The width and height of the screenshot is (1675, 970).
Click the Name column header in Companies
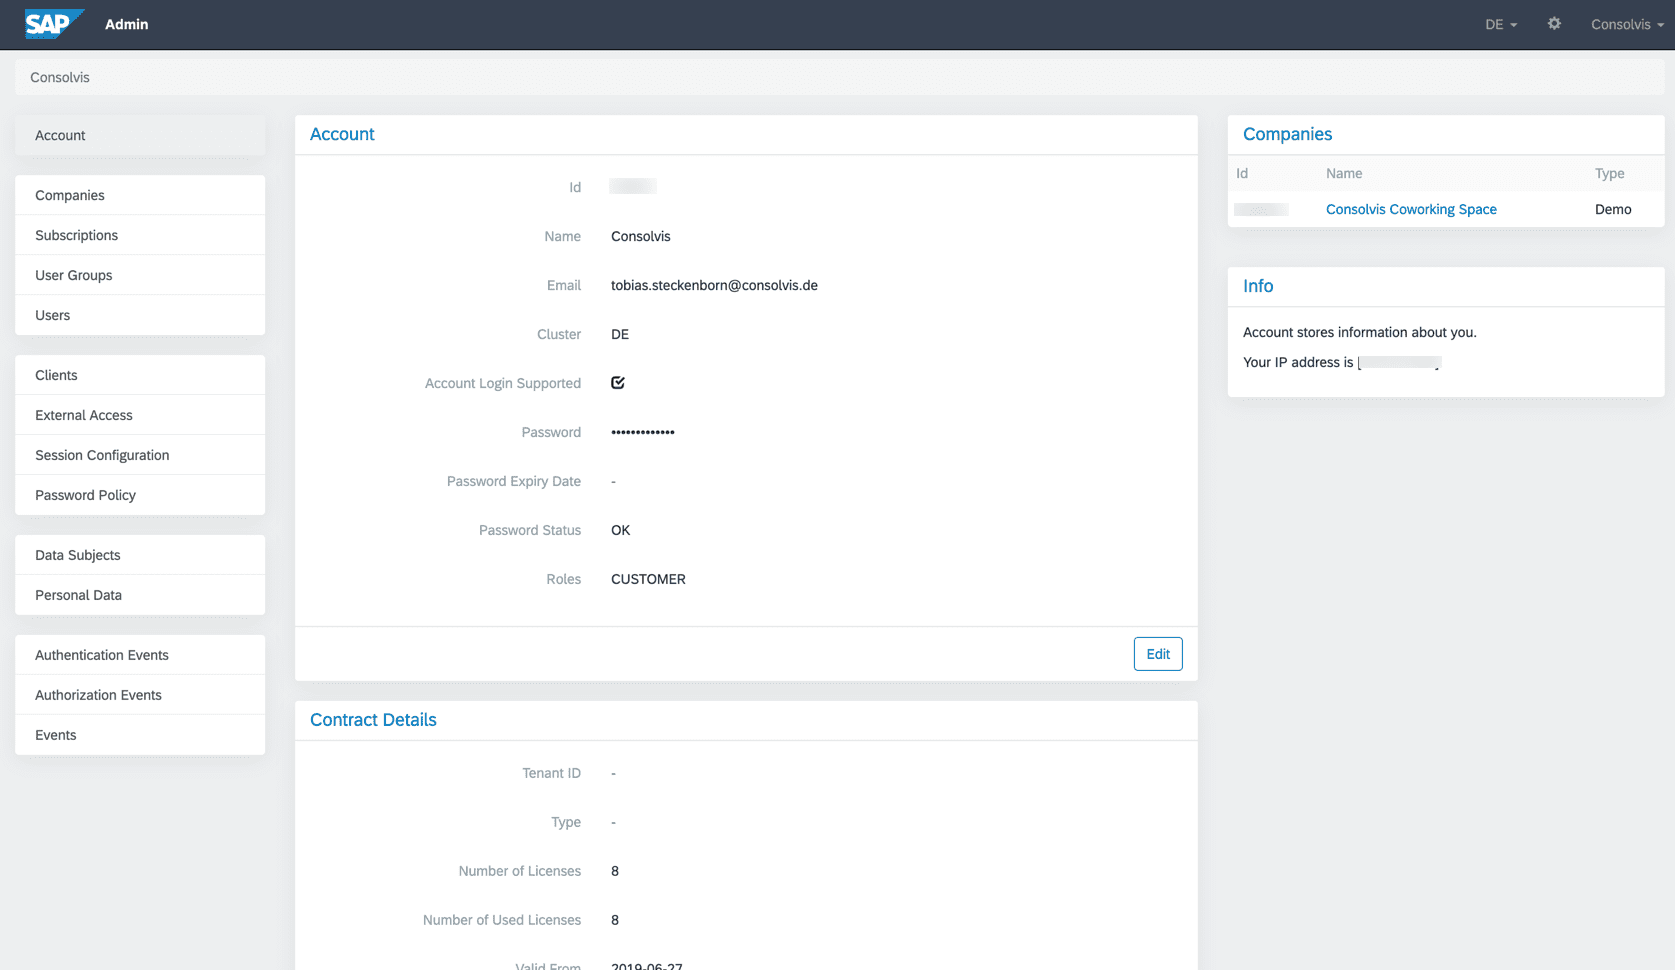tap(1344, 173)
